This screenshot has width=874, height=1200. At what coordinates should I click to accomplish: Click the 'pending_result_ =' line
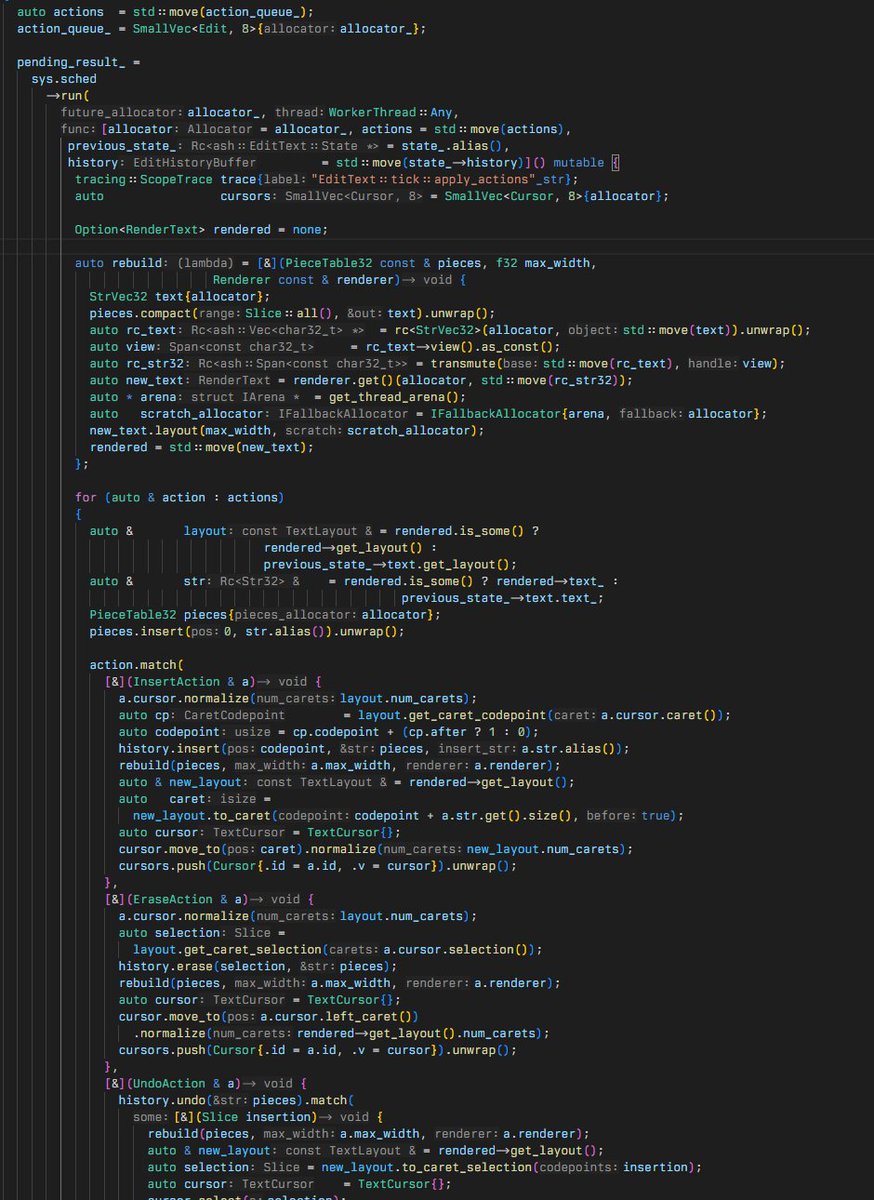coord(79,62)
